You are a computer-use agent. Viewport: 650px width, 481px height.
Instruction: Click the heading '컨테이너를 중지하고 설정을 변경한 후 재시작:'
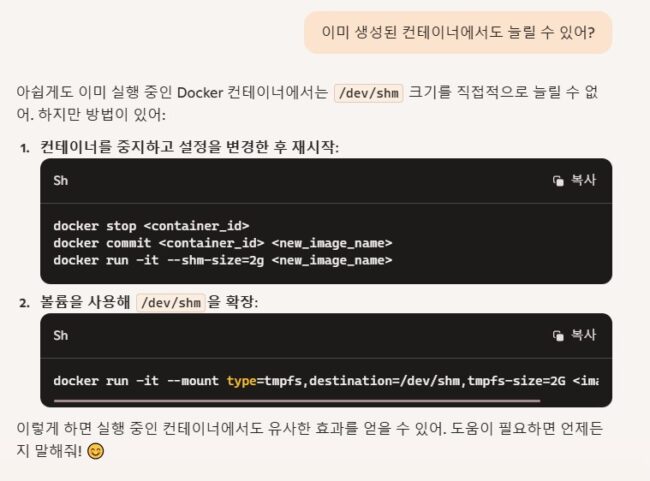[189, 147]
